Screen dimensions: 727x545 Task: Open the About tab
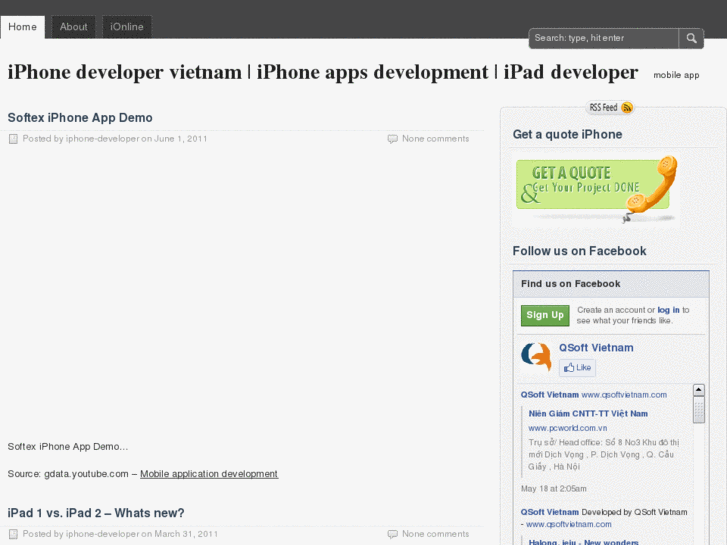point(73,27)
